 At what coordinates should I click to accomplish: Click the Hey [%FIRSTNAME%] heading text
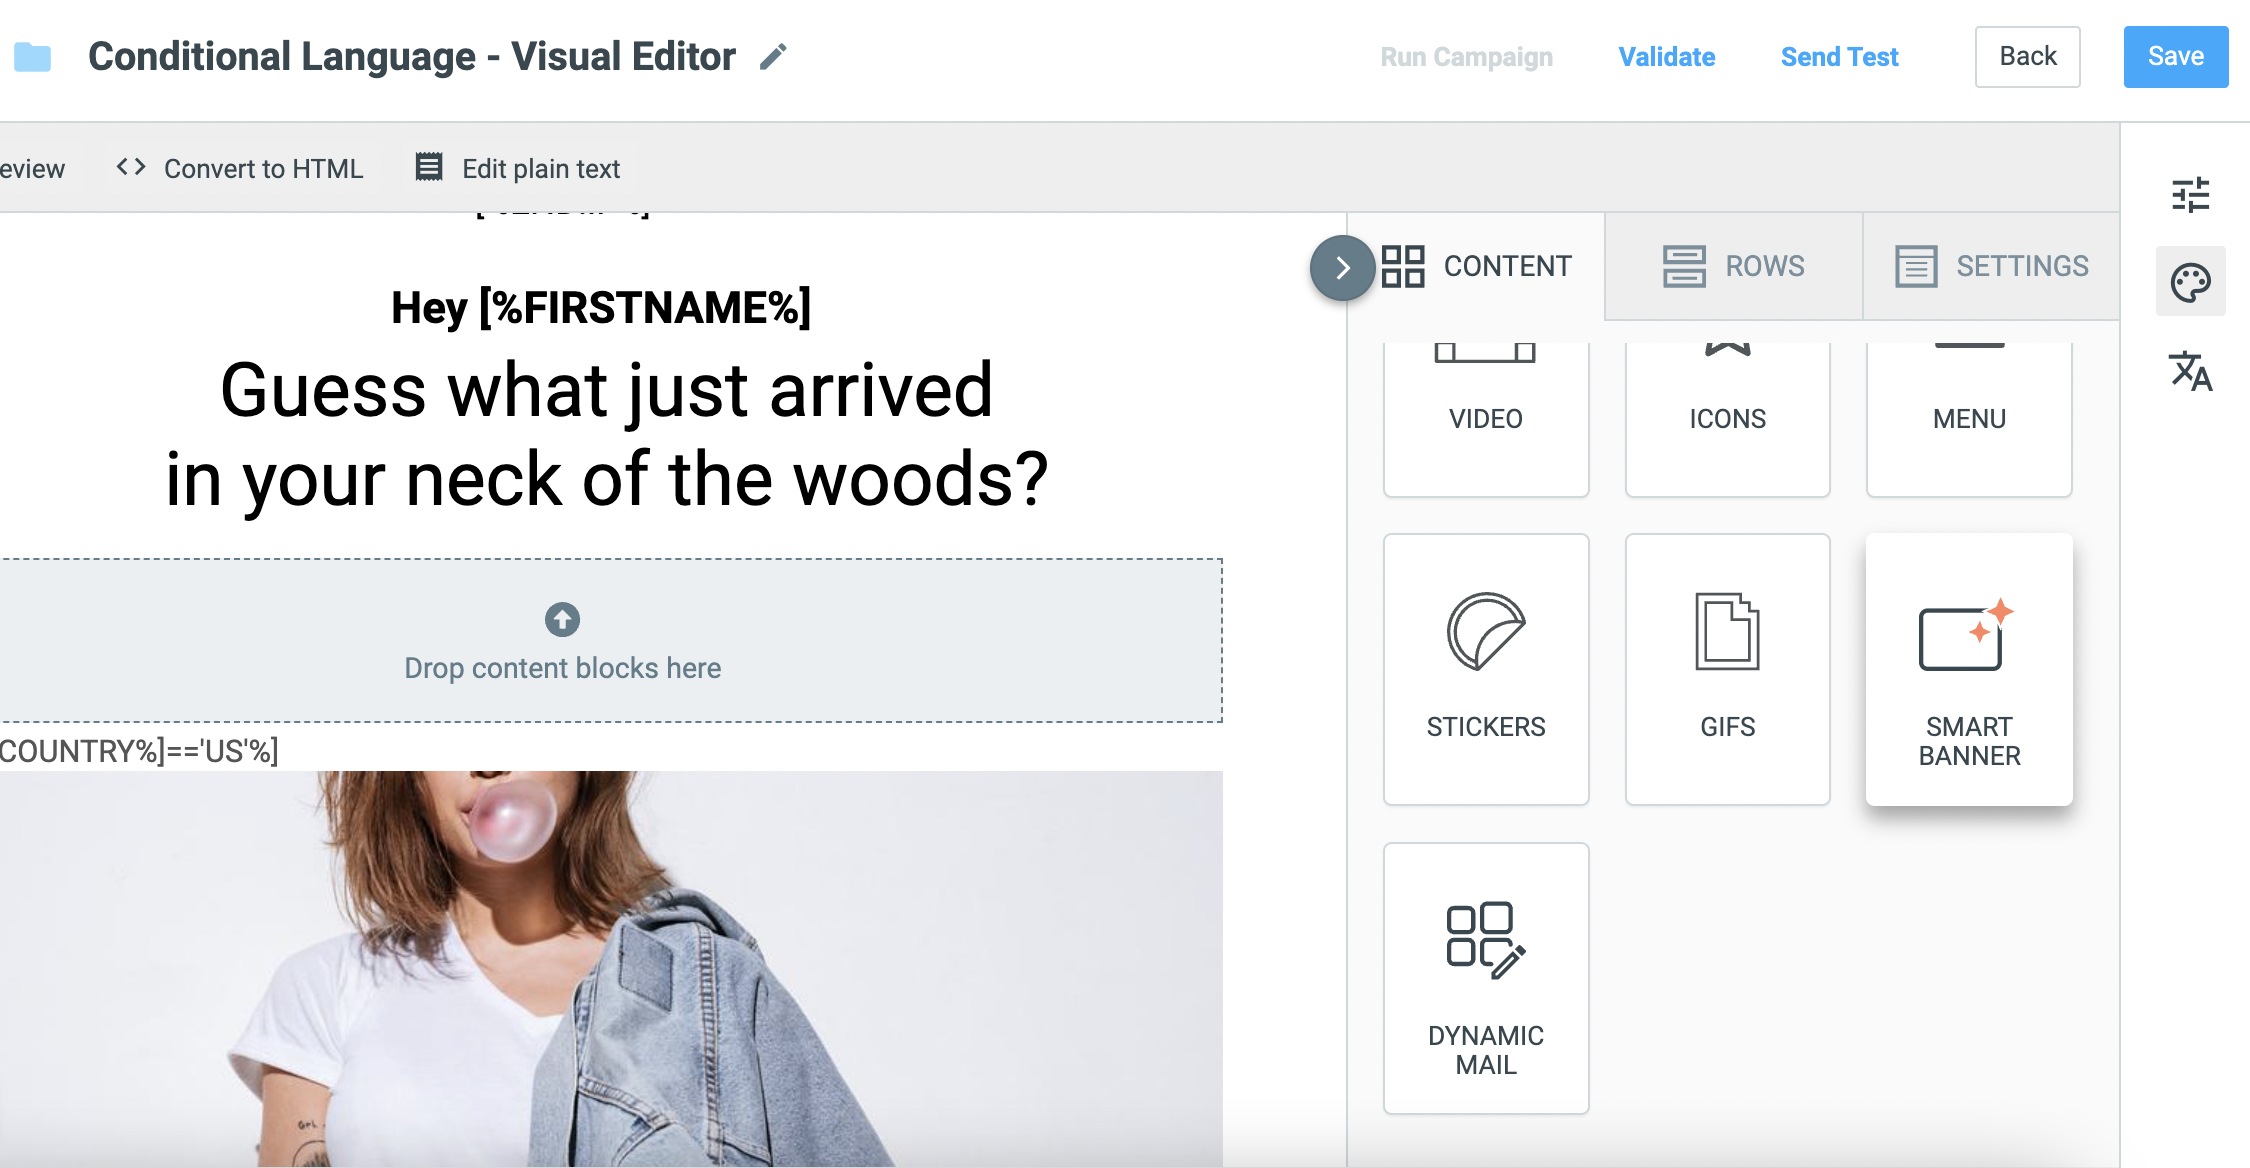click(x=601, y=307)
